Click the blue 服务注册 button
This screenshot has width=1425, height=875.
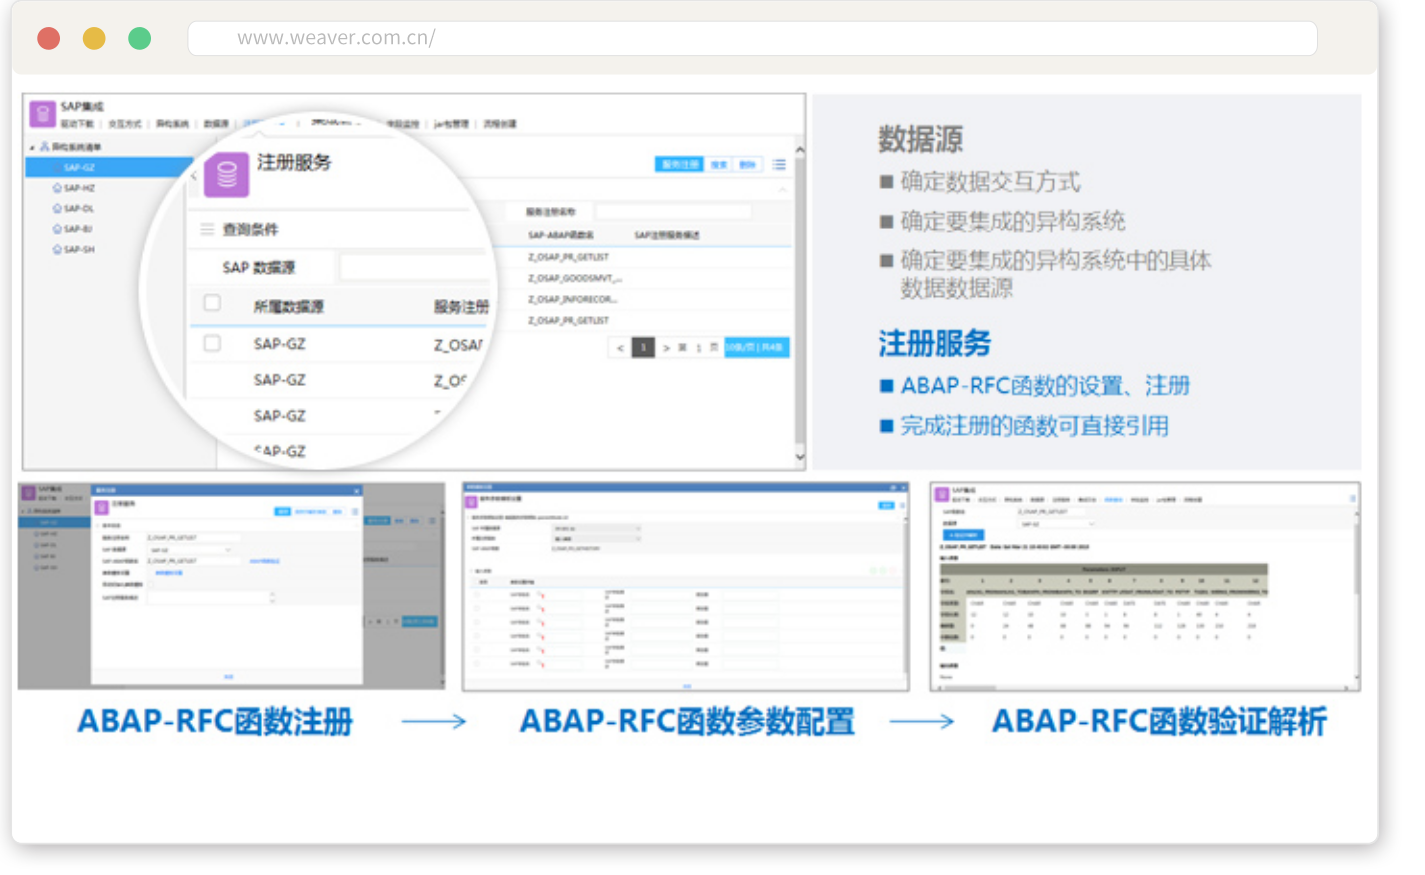click(x=680, y=164)
